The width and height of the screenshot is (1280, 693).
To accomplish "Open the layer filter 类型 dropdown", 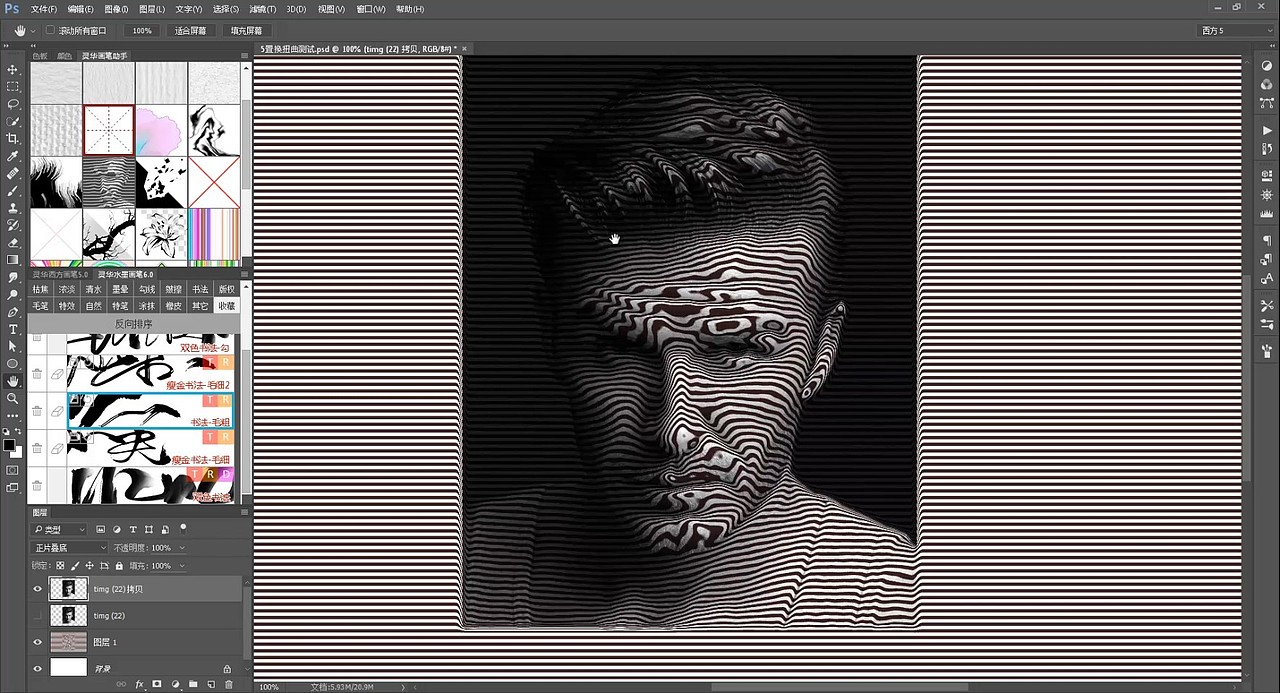I will tap(61, 529).
